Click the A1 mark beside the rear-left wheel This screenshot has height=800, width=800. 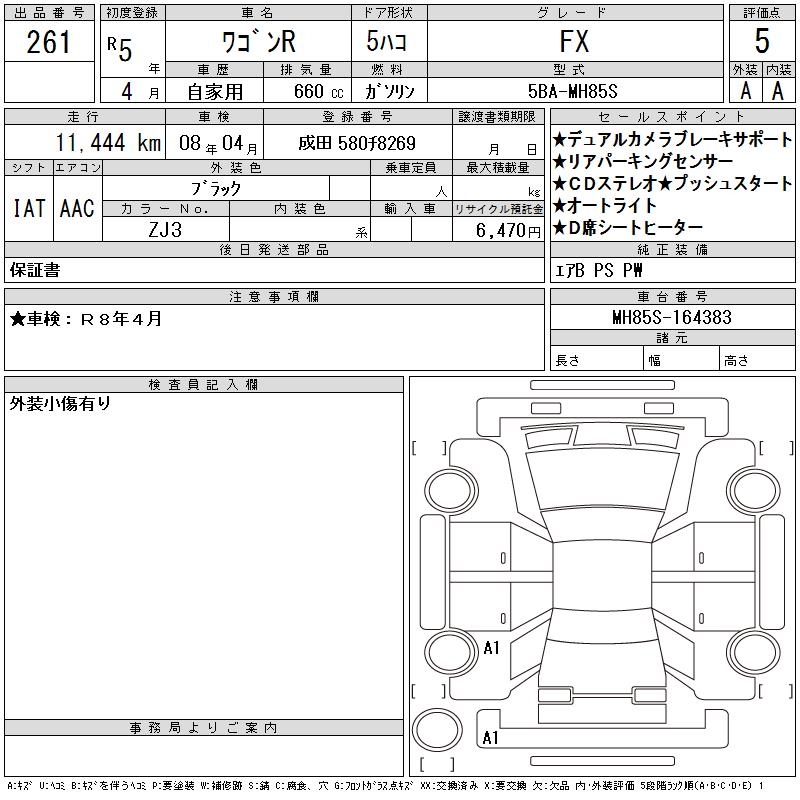[x=491, y=648]
